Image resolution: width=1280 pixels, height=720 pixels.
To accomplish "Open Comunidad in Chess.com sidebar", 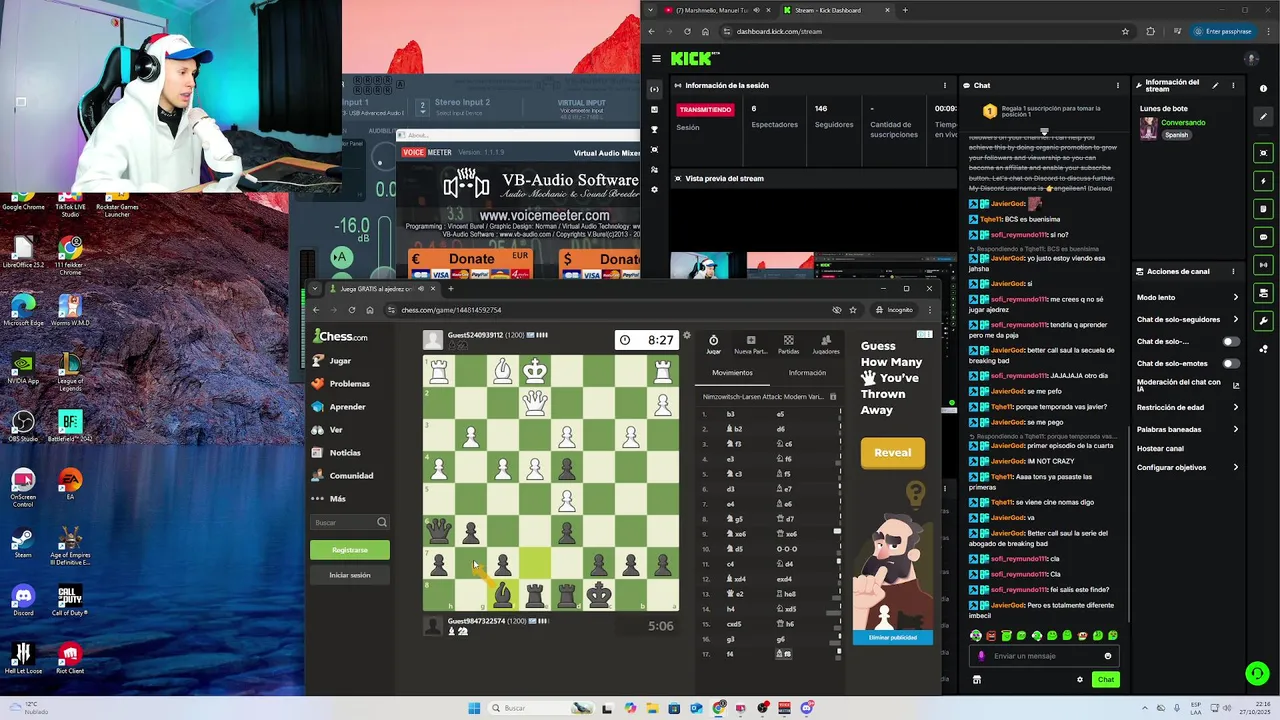I will 351,476.
